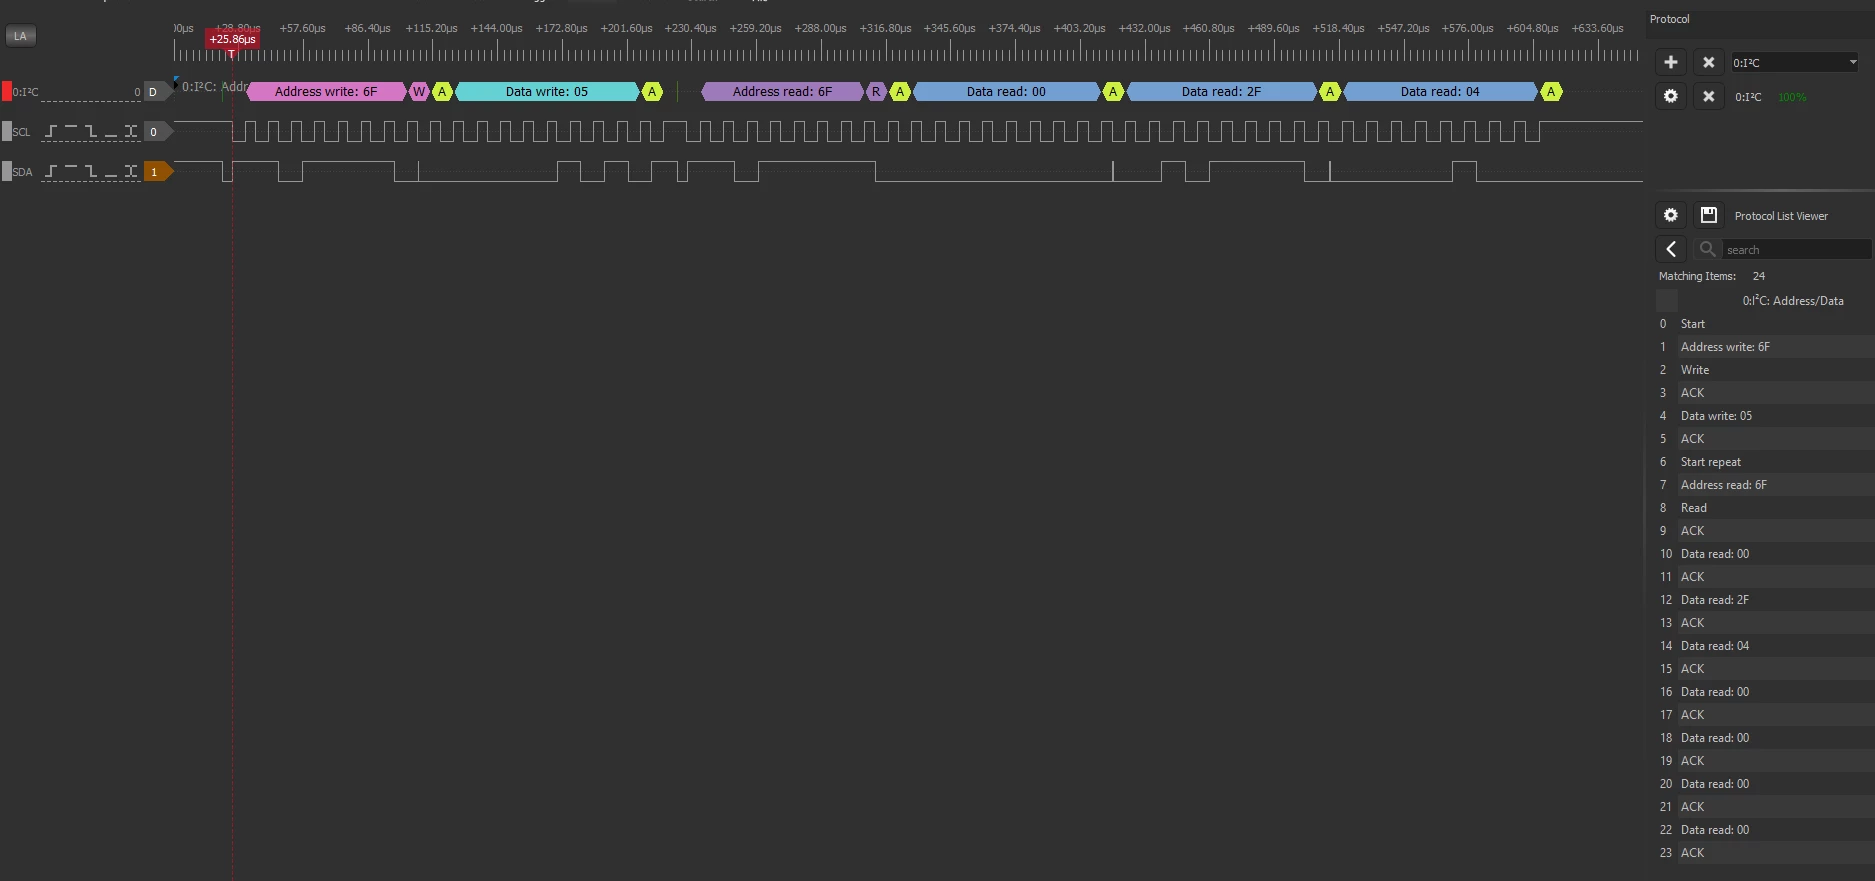
Task: Focus the protocol list search field
Action: [x=1797, y=249]
